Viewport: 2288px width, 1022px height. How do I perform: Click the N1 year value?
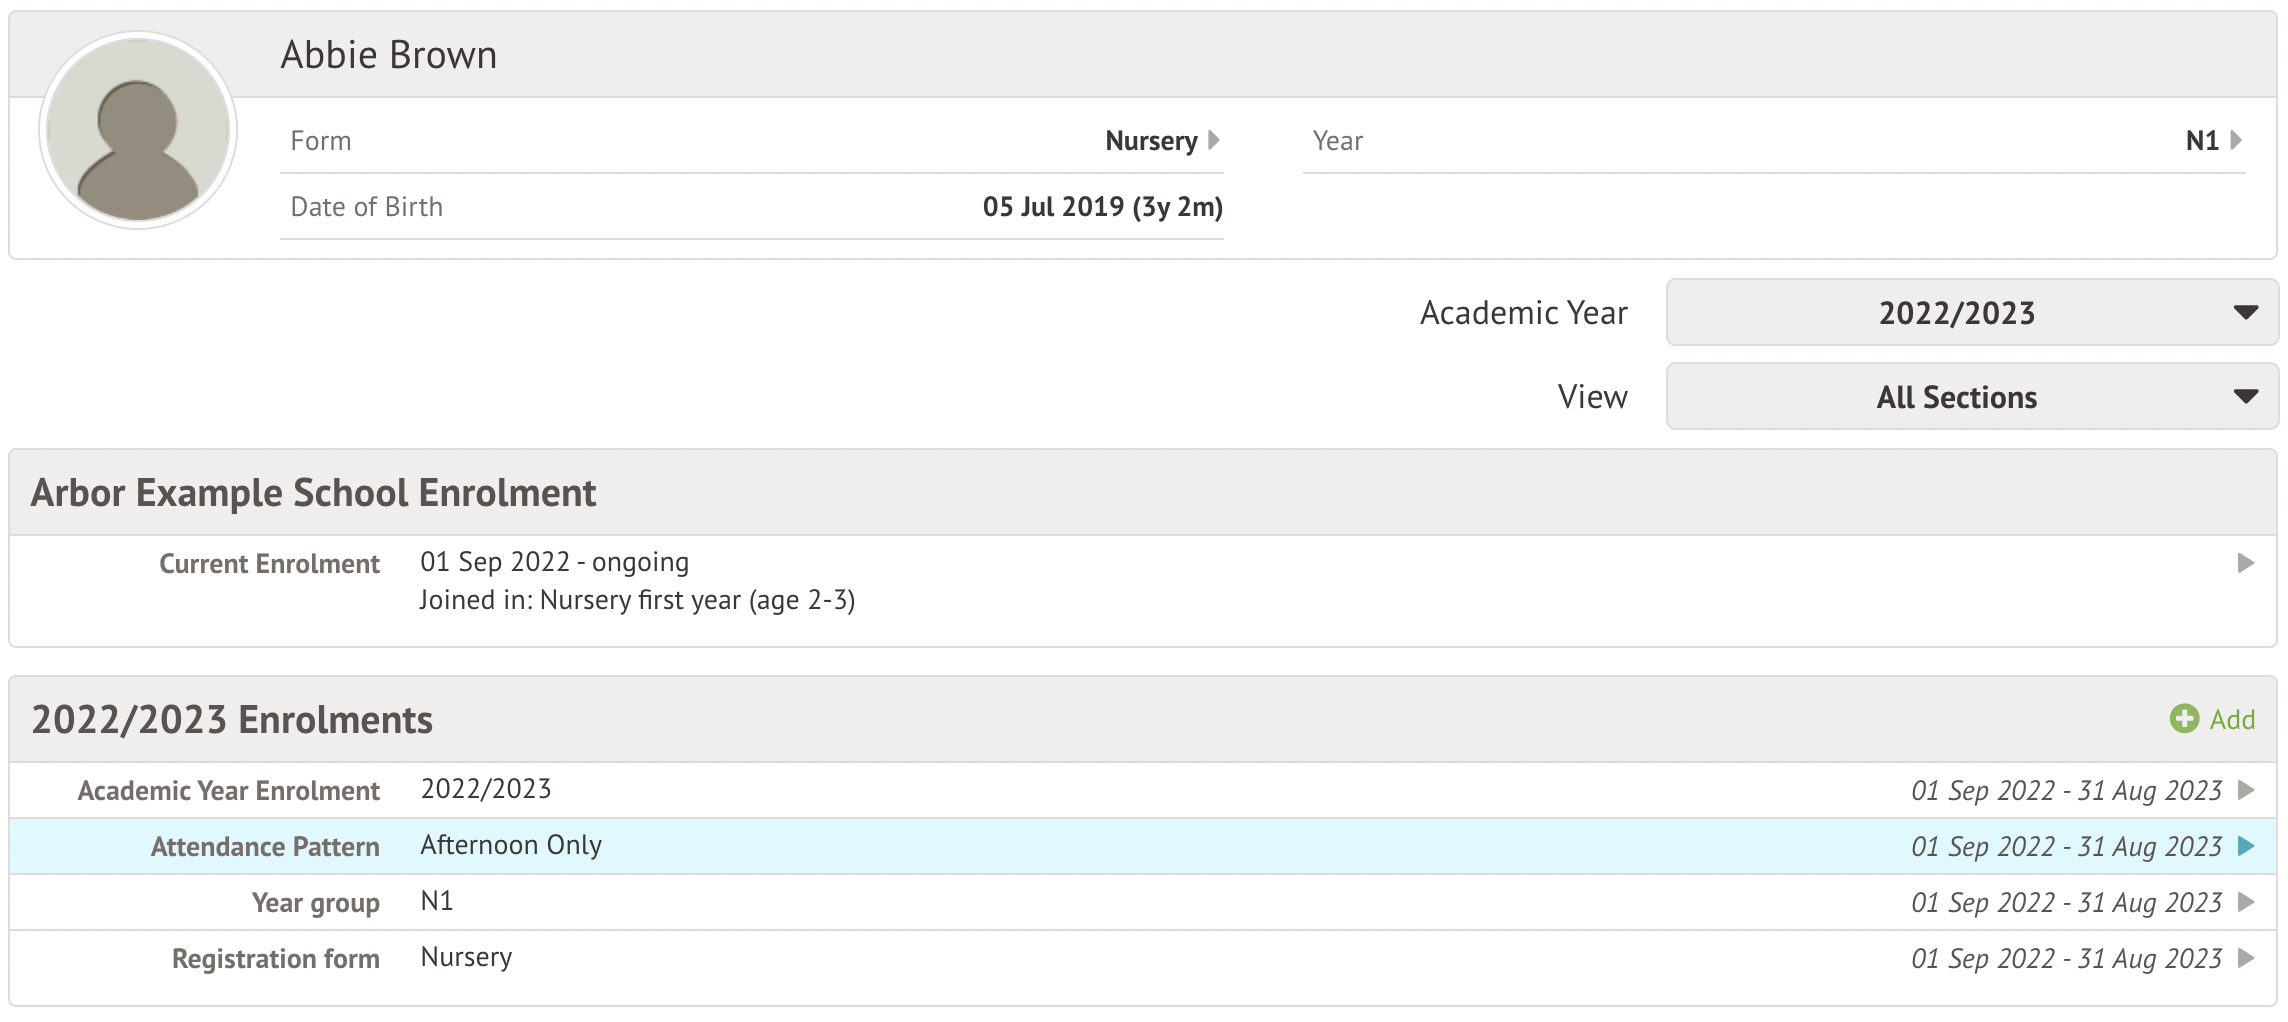click(2201, 141)
